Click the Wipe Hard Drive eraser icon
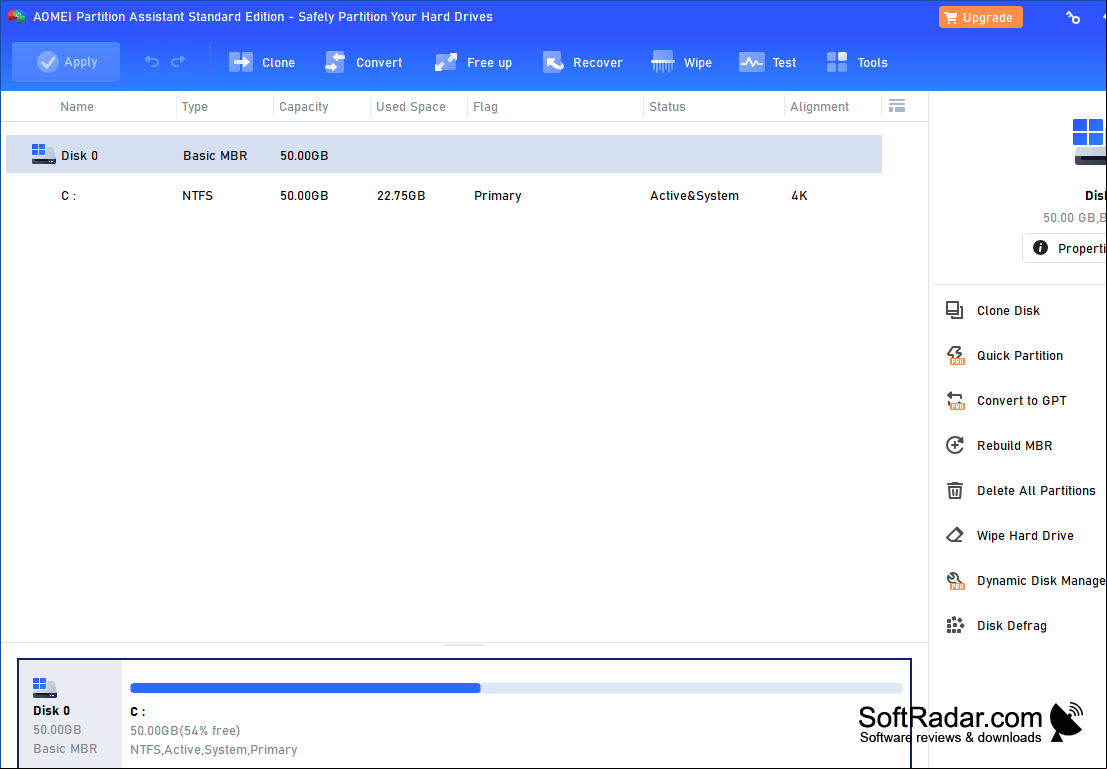Viewport: 1107px width, 769px height. (955, 535)
